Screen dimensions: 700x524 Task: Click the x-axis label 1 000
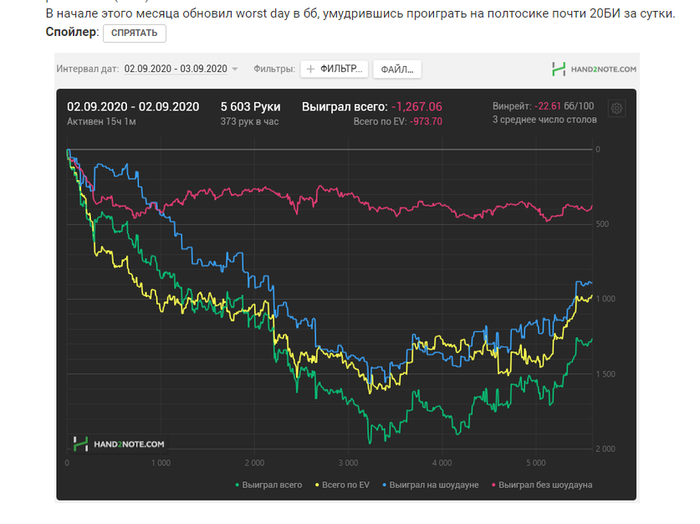pos(161,463)
